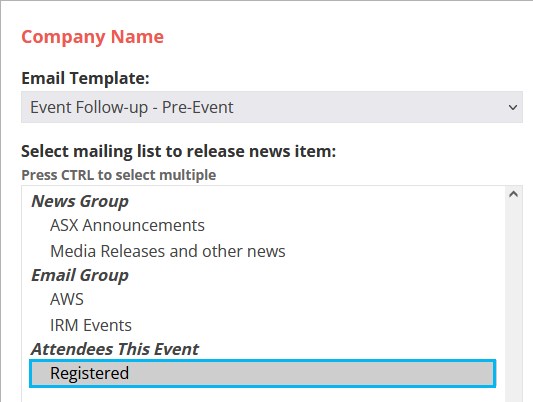Viewport: 533px width, 402px height.
Task: Choose AWS under Email Group
Action: coord(67,299)
